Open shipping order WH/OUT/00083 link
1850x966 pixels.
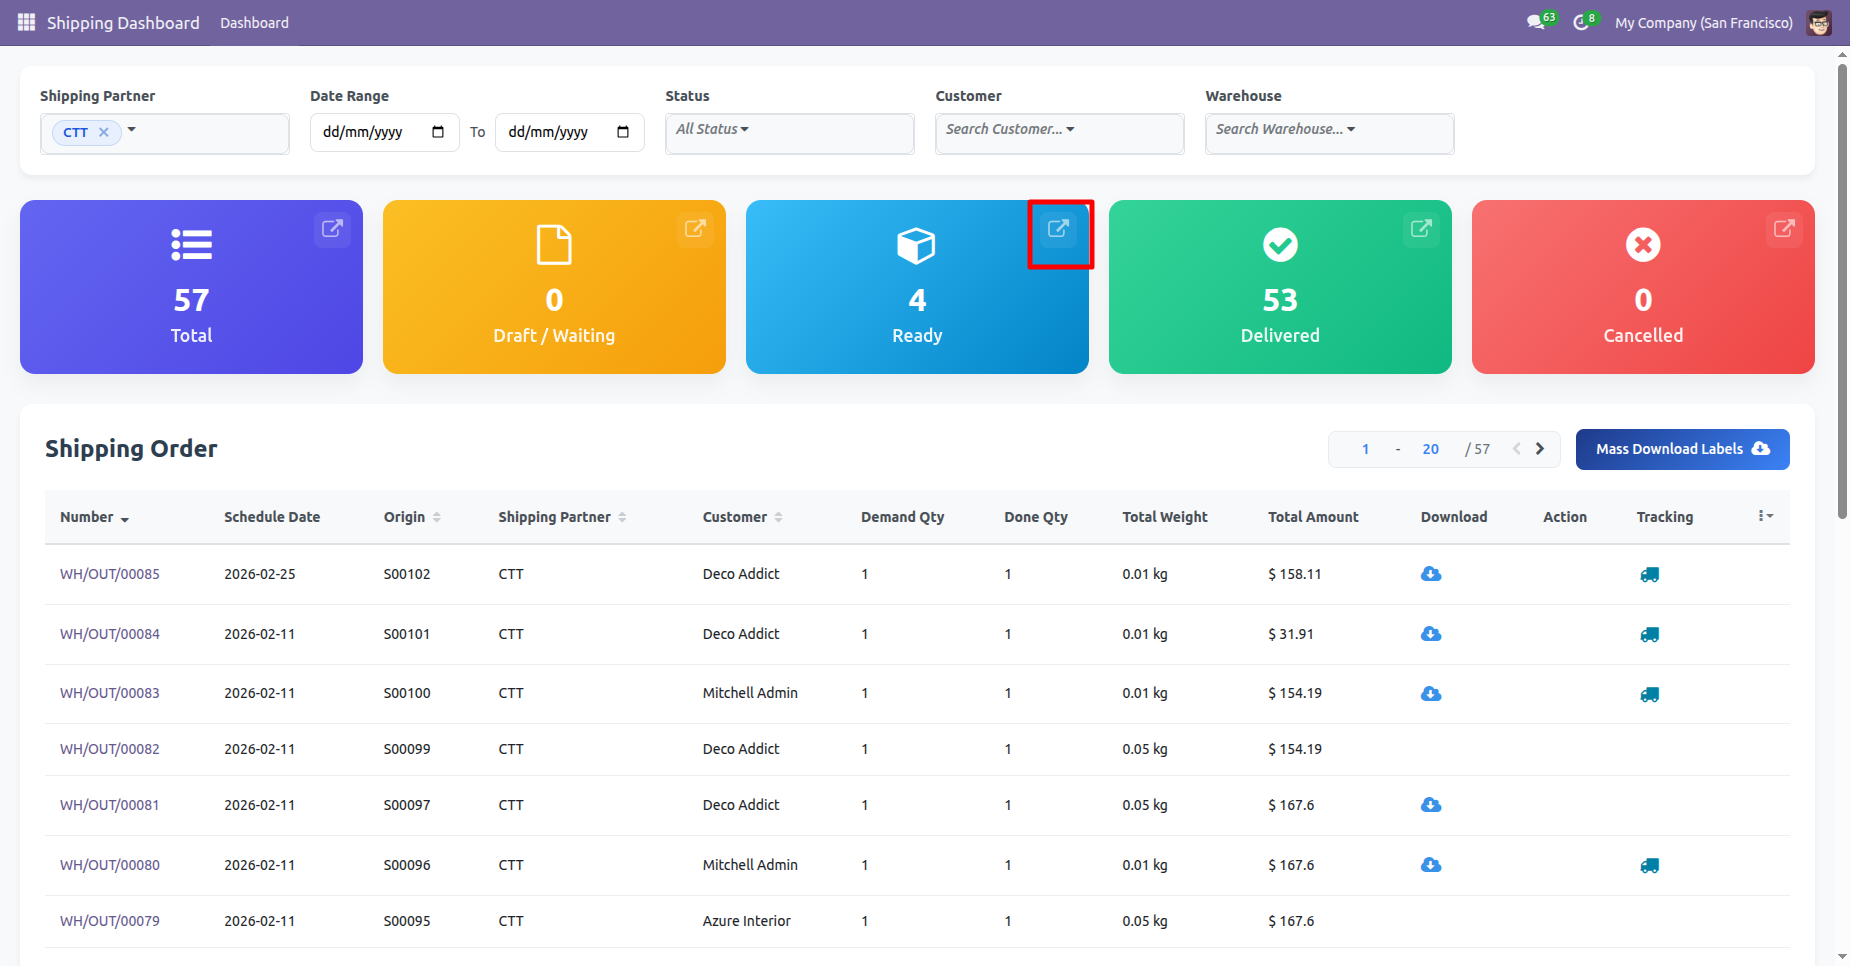point(110,693)
